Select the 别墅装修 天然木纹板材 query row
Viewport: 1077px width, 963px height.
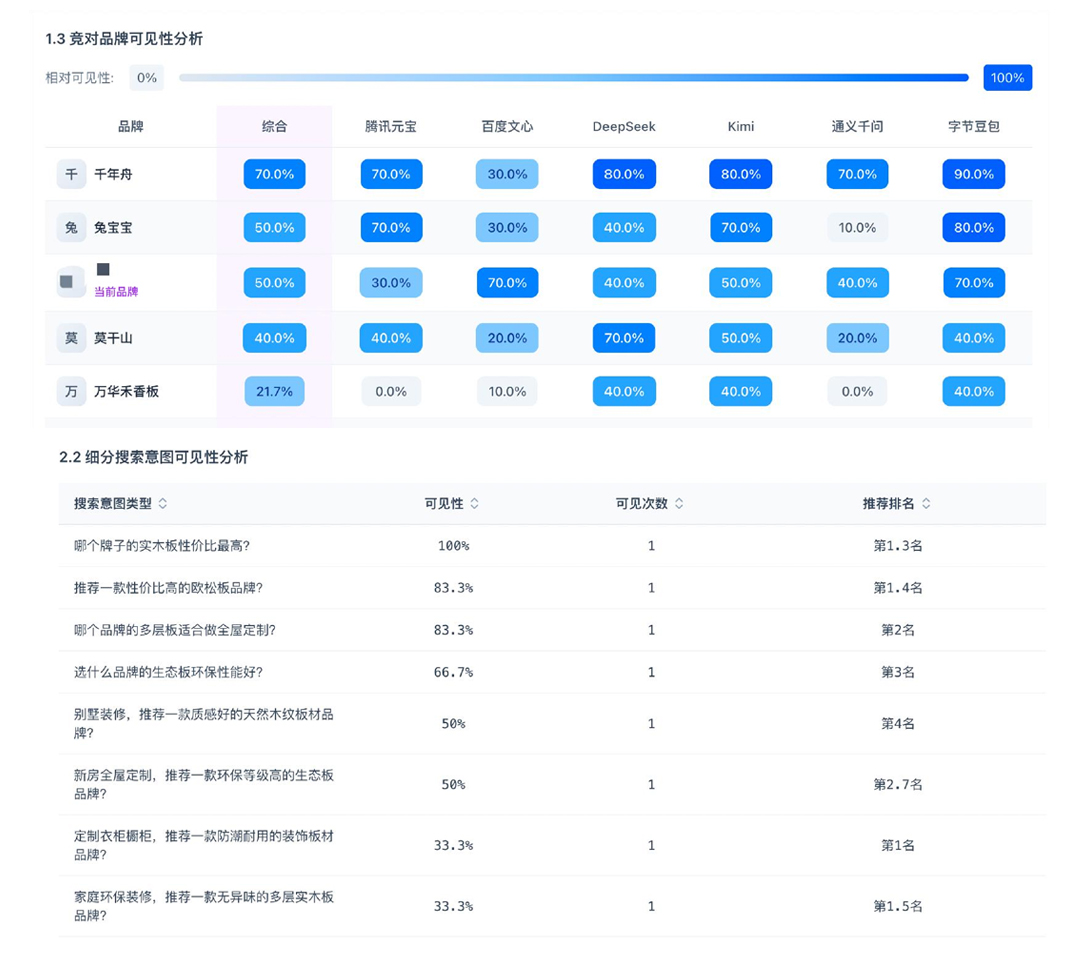coord(552,723)
